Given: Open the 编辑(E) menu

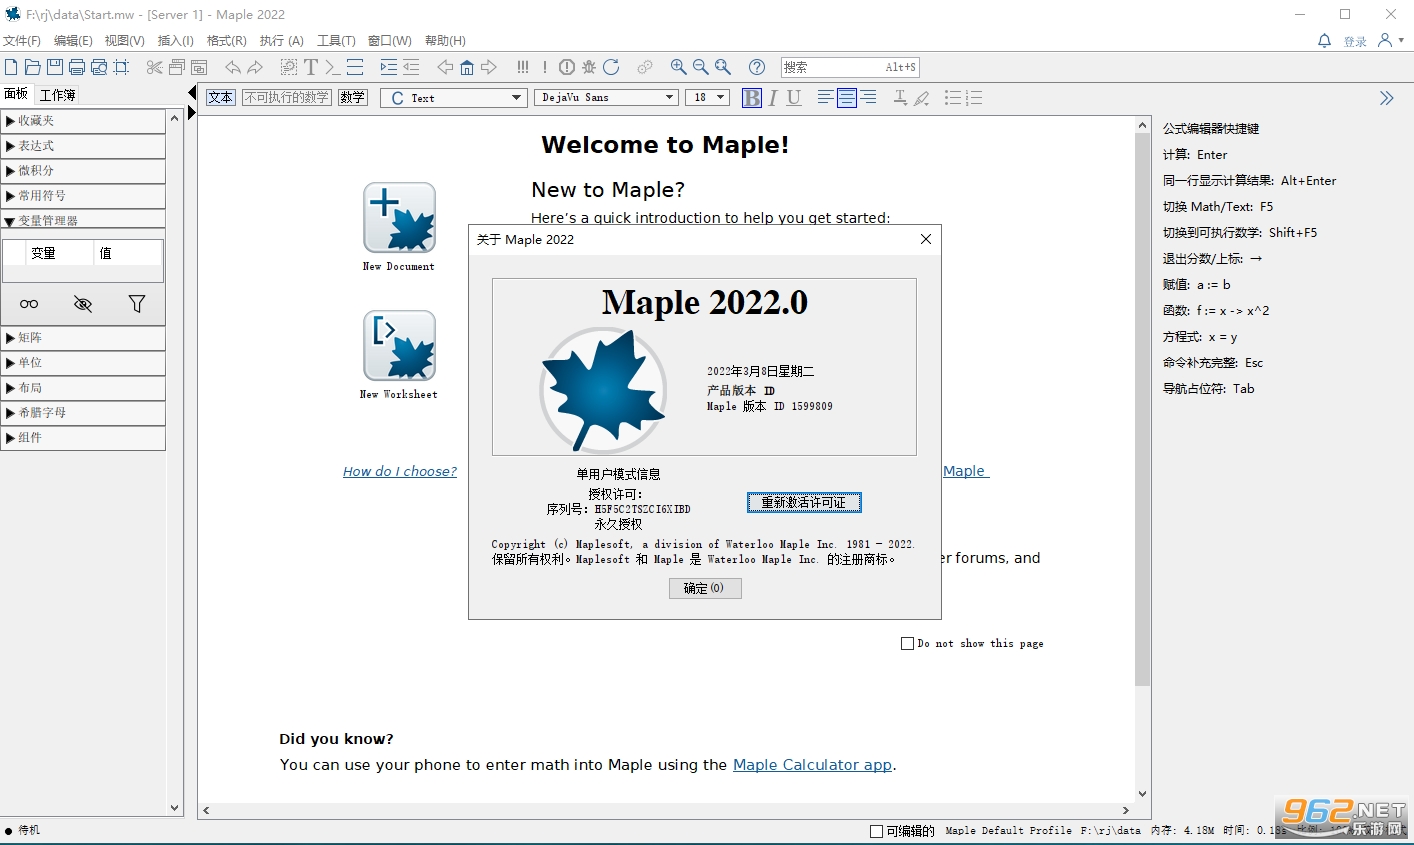Looking at the screenshot, I should 73,41.
